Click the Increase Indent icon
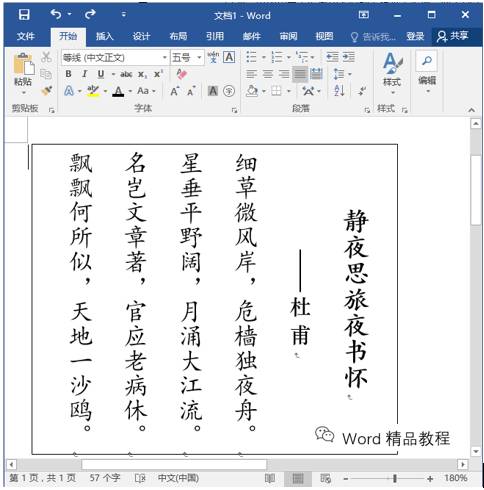 click(349, 57)
